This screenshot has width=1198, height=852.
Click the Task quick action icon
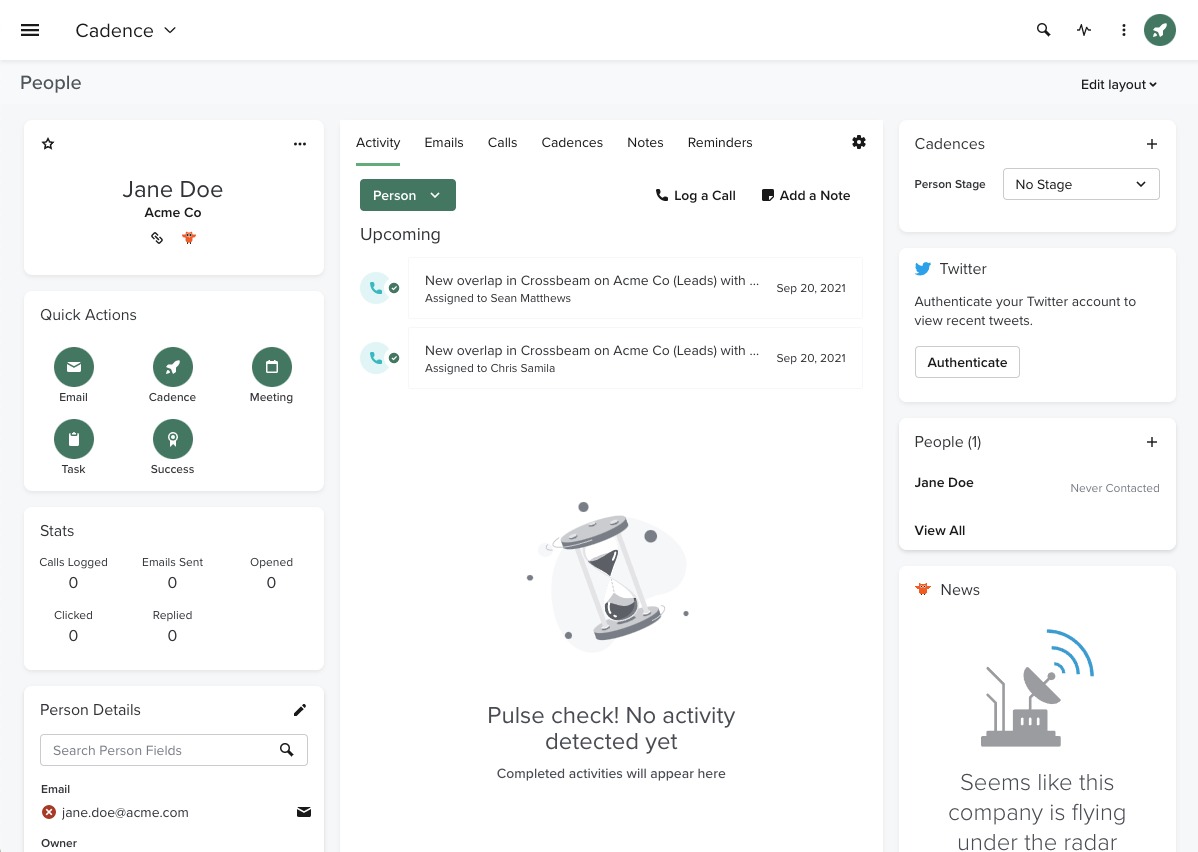click(x=73, y=439)
